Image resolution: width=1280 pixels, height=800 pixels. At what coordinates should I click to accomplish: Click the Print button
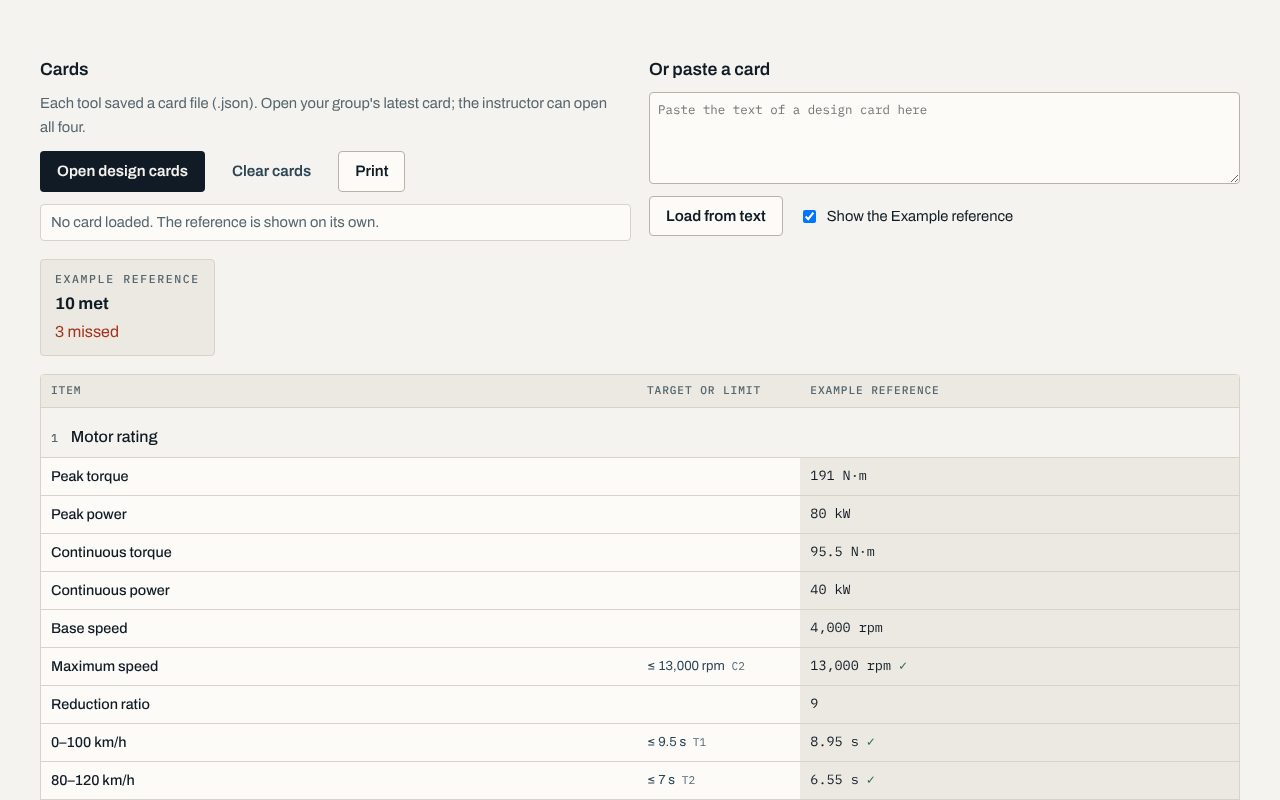click(371, 171)
